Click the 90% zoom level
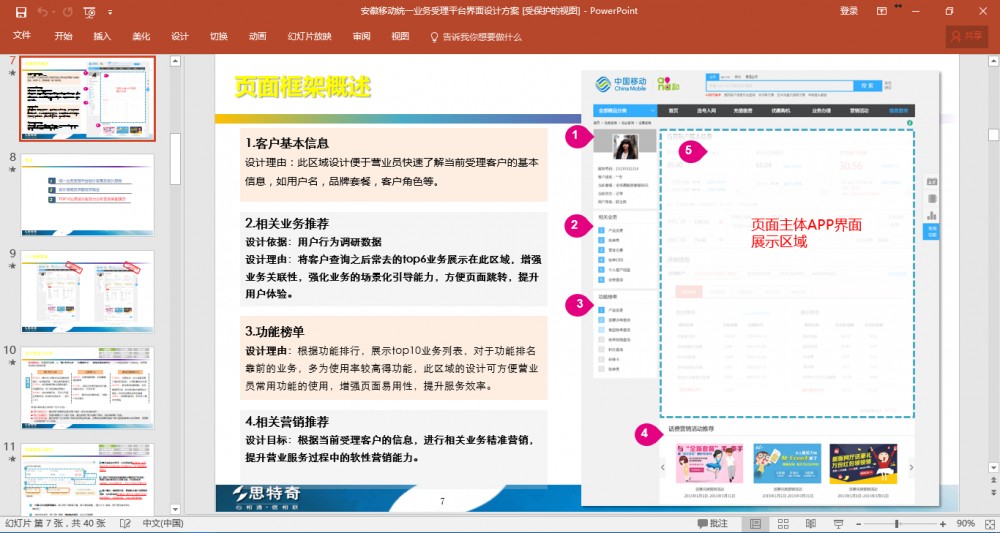 tap(965, 523)
